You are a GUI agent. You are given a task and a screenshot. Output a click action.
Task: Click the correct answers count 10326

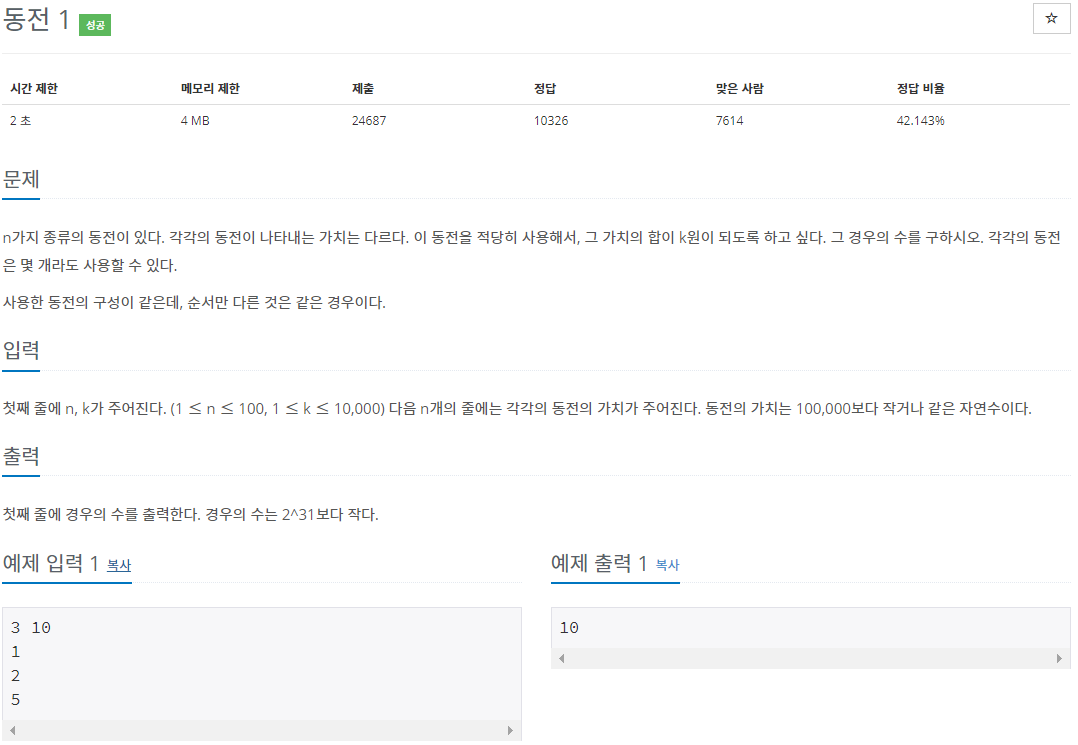click(x=551, y=121)
